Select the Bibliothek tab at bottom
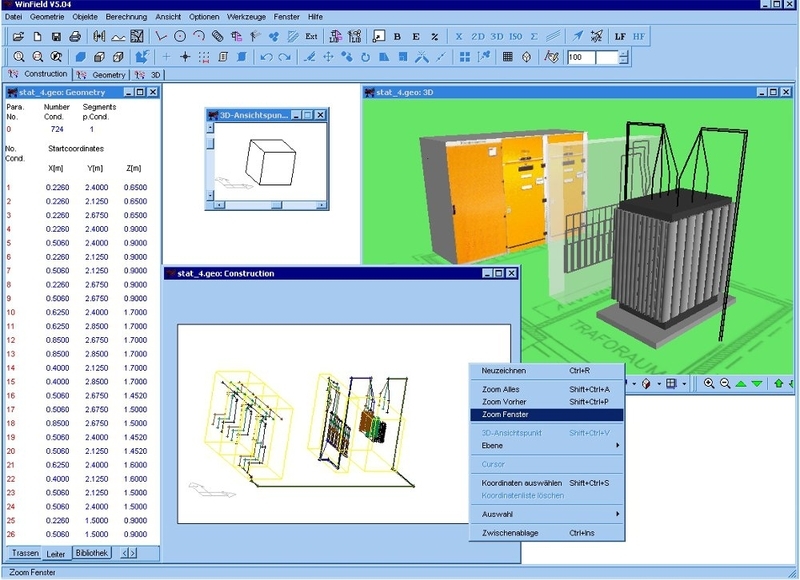Screen dimensions: 800x580 tap(91, 552)
